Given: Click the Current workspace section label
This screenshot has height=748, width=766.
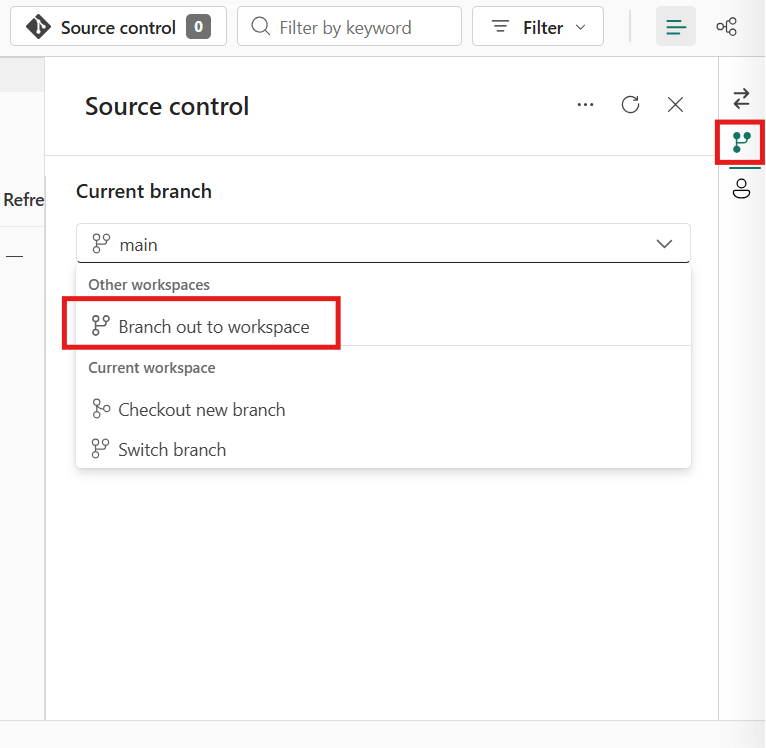Looking at the screenshot, I should pyautogui.click(x=152, y=367).
